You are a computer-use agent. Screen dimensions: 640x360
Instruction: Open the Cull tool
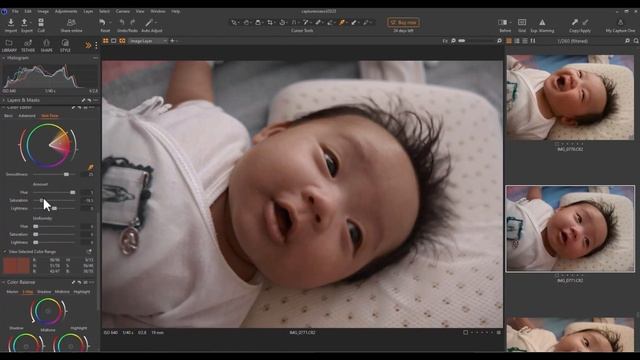[41, 22]
